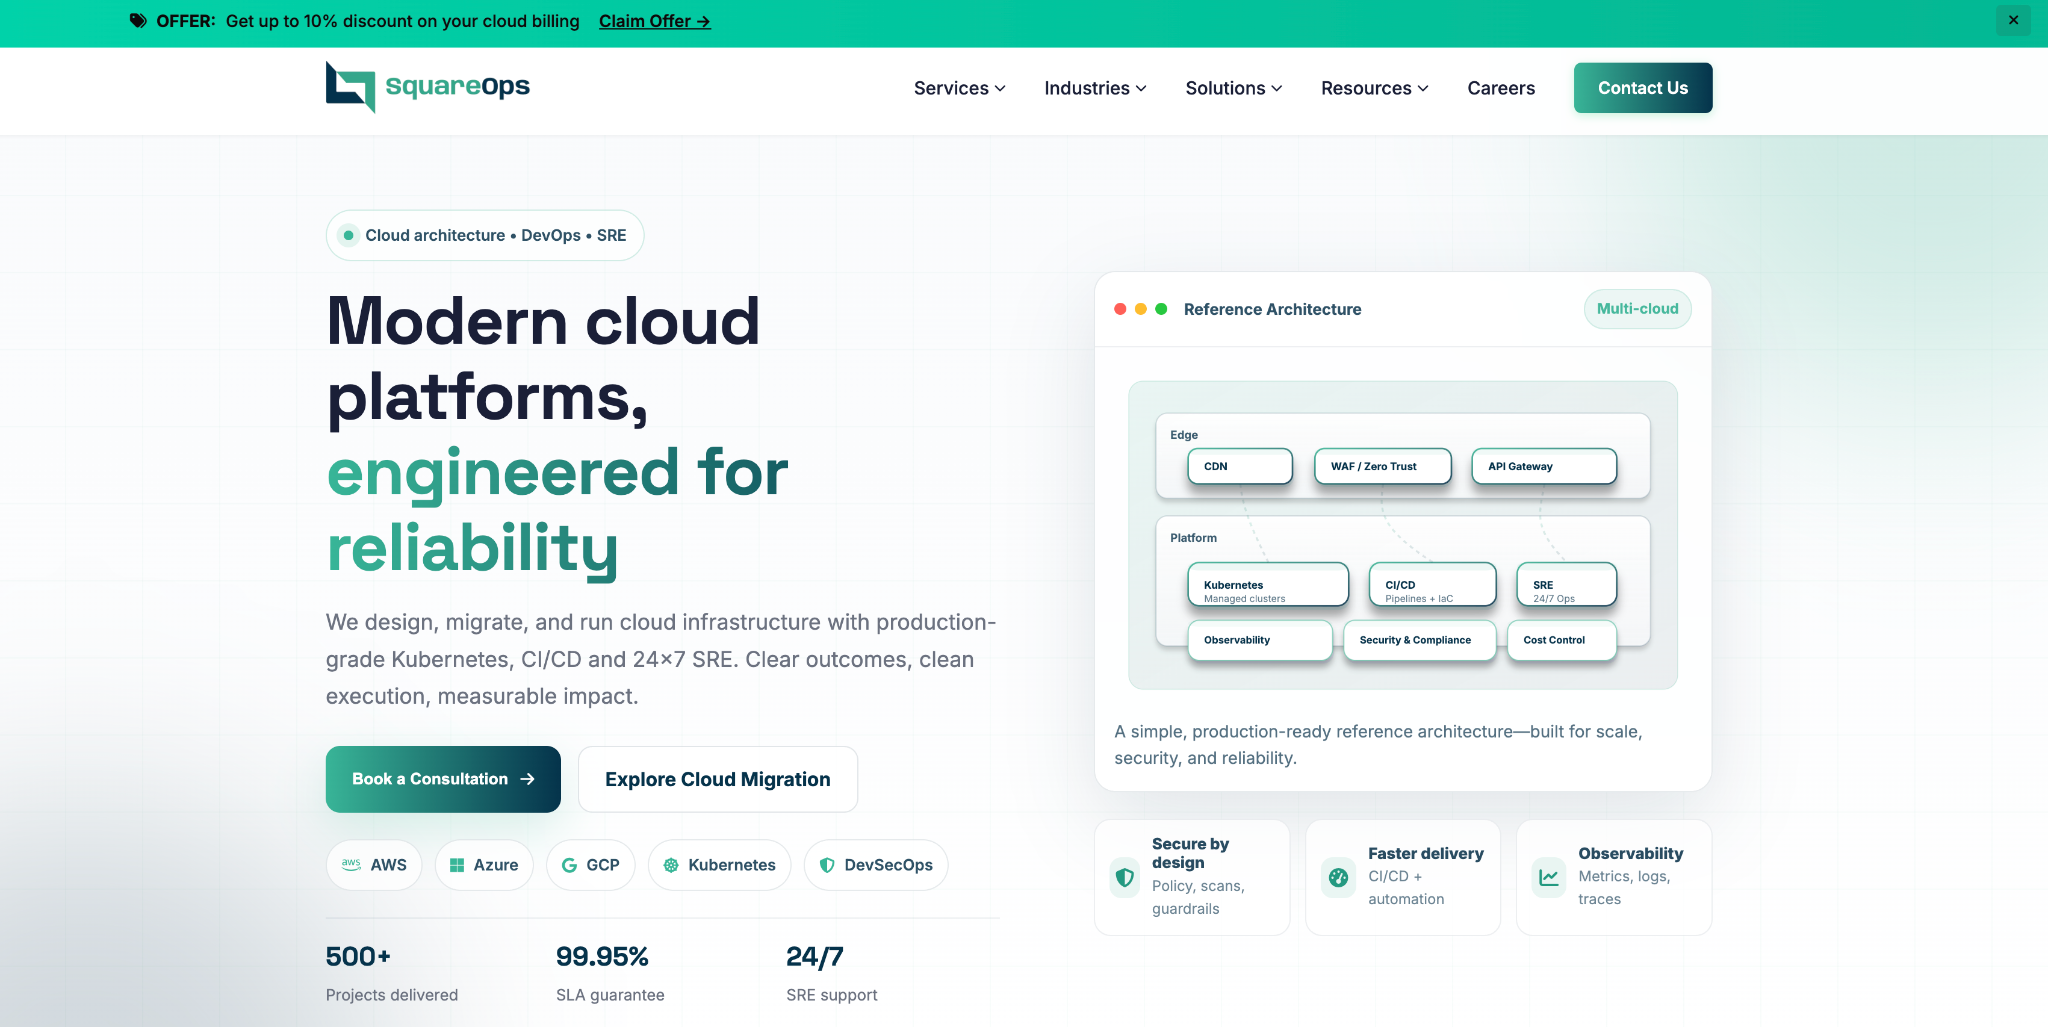
Task: Click the Faster delivery heading
Action: click(1426, 853)
